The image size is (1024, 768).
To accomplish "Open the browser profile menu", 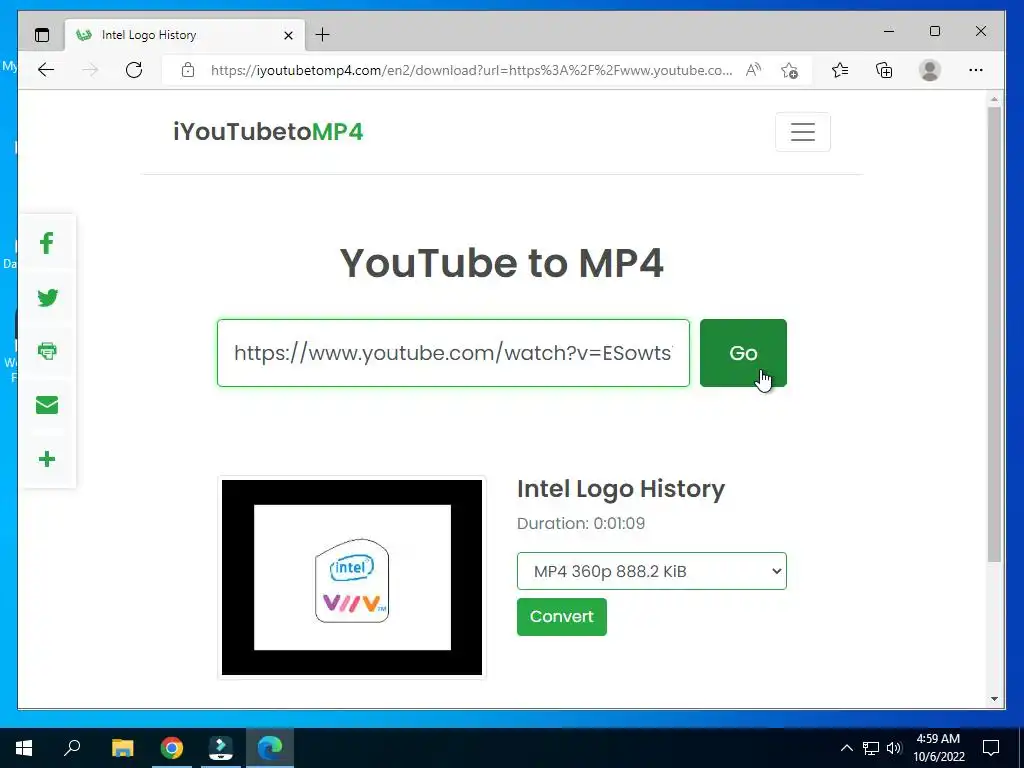I will (929, 70).
